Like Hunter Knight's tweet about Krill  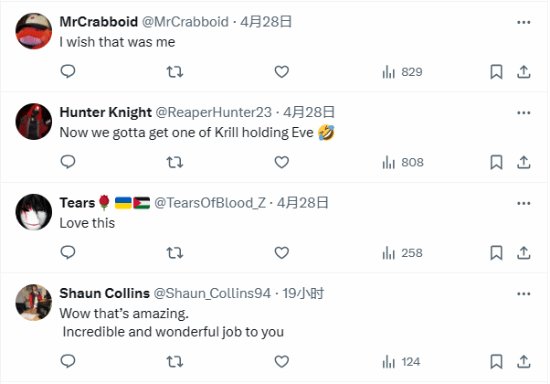tap(282, 162)
